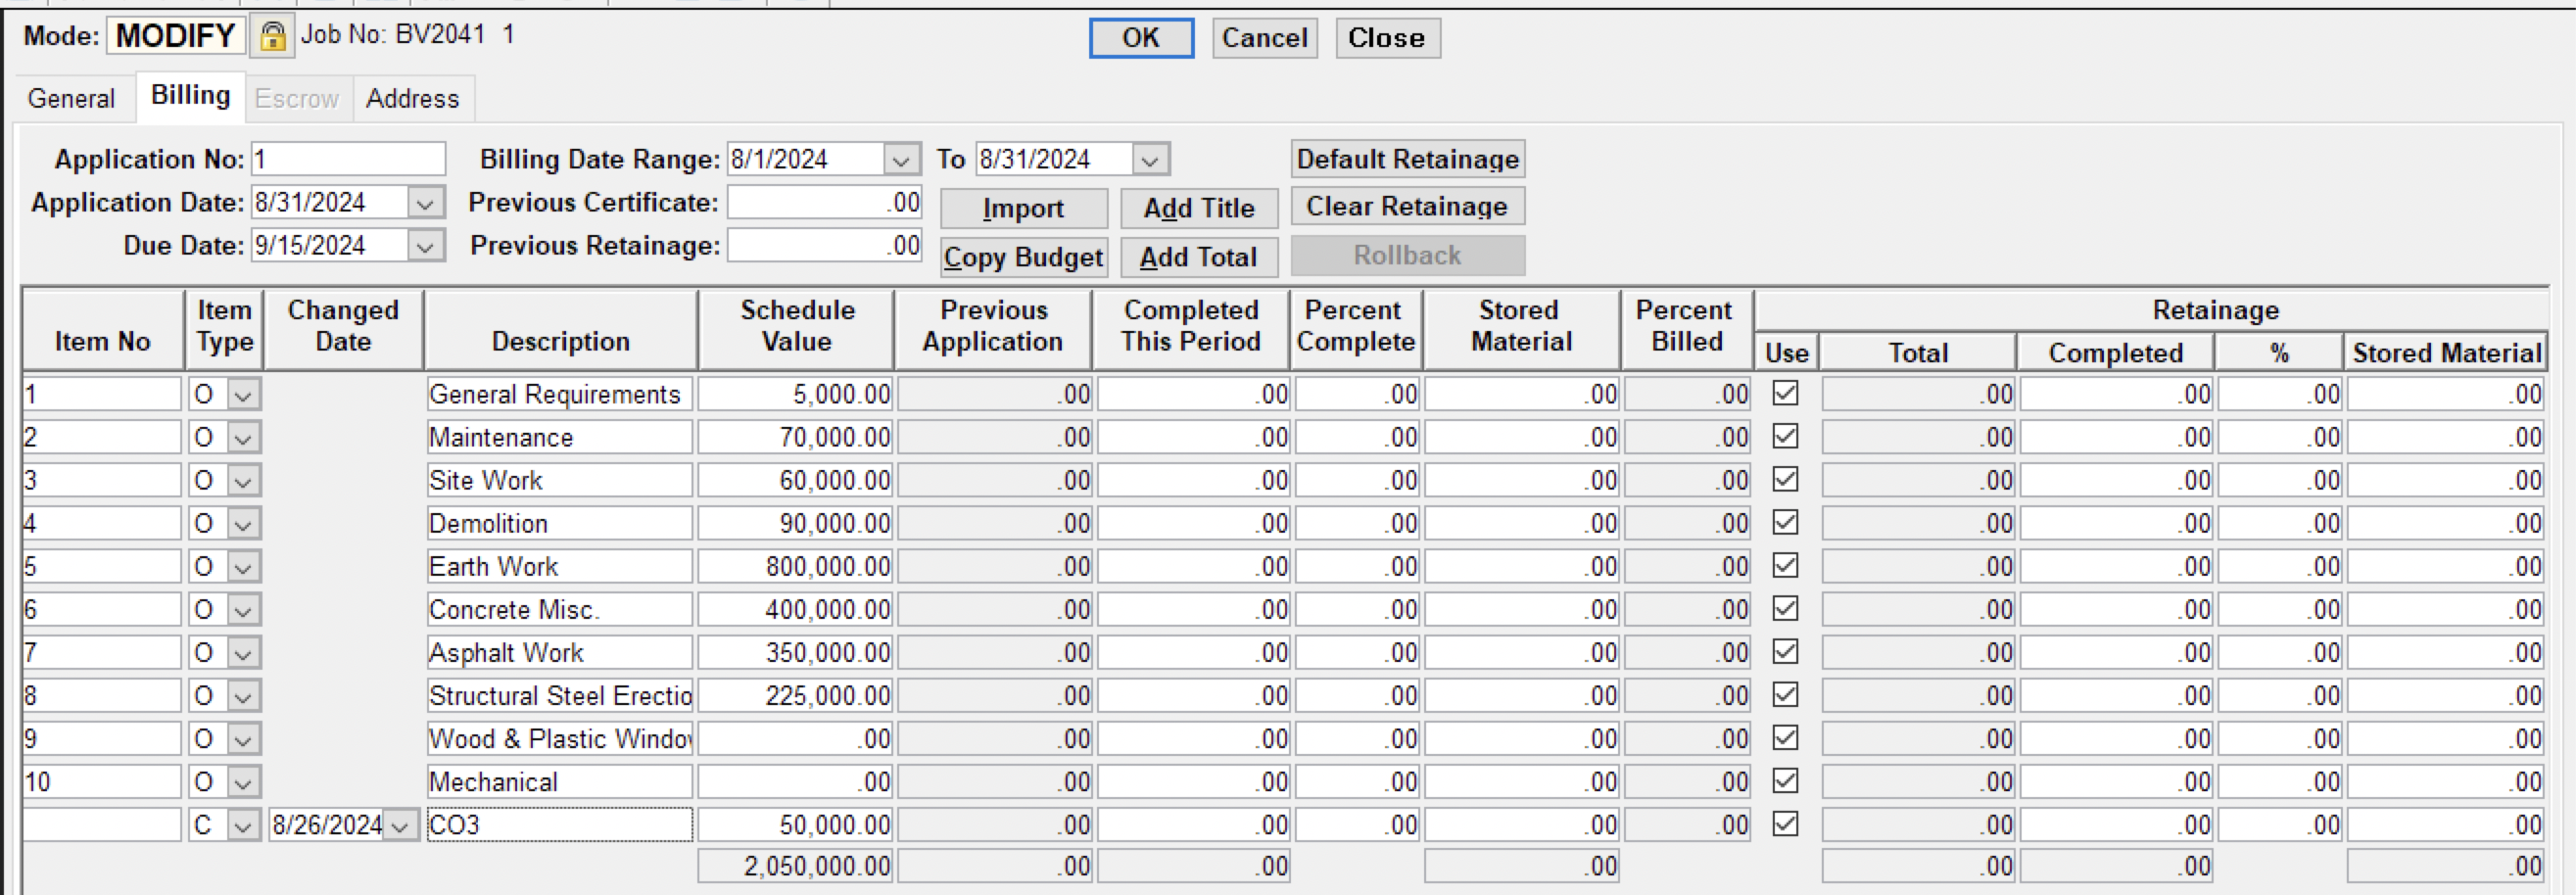Open Item Type dropdown for Mechanical row
Screen dimensions: 2576x895
[243, 782]
